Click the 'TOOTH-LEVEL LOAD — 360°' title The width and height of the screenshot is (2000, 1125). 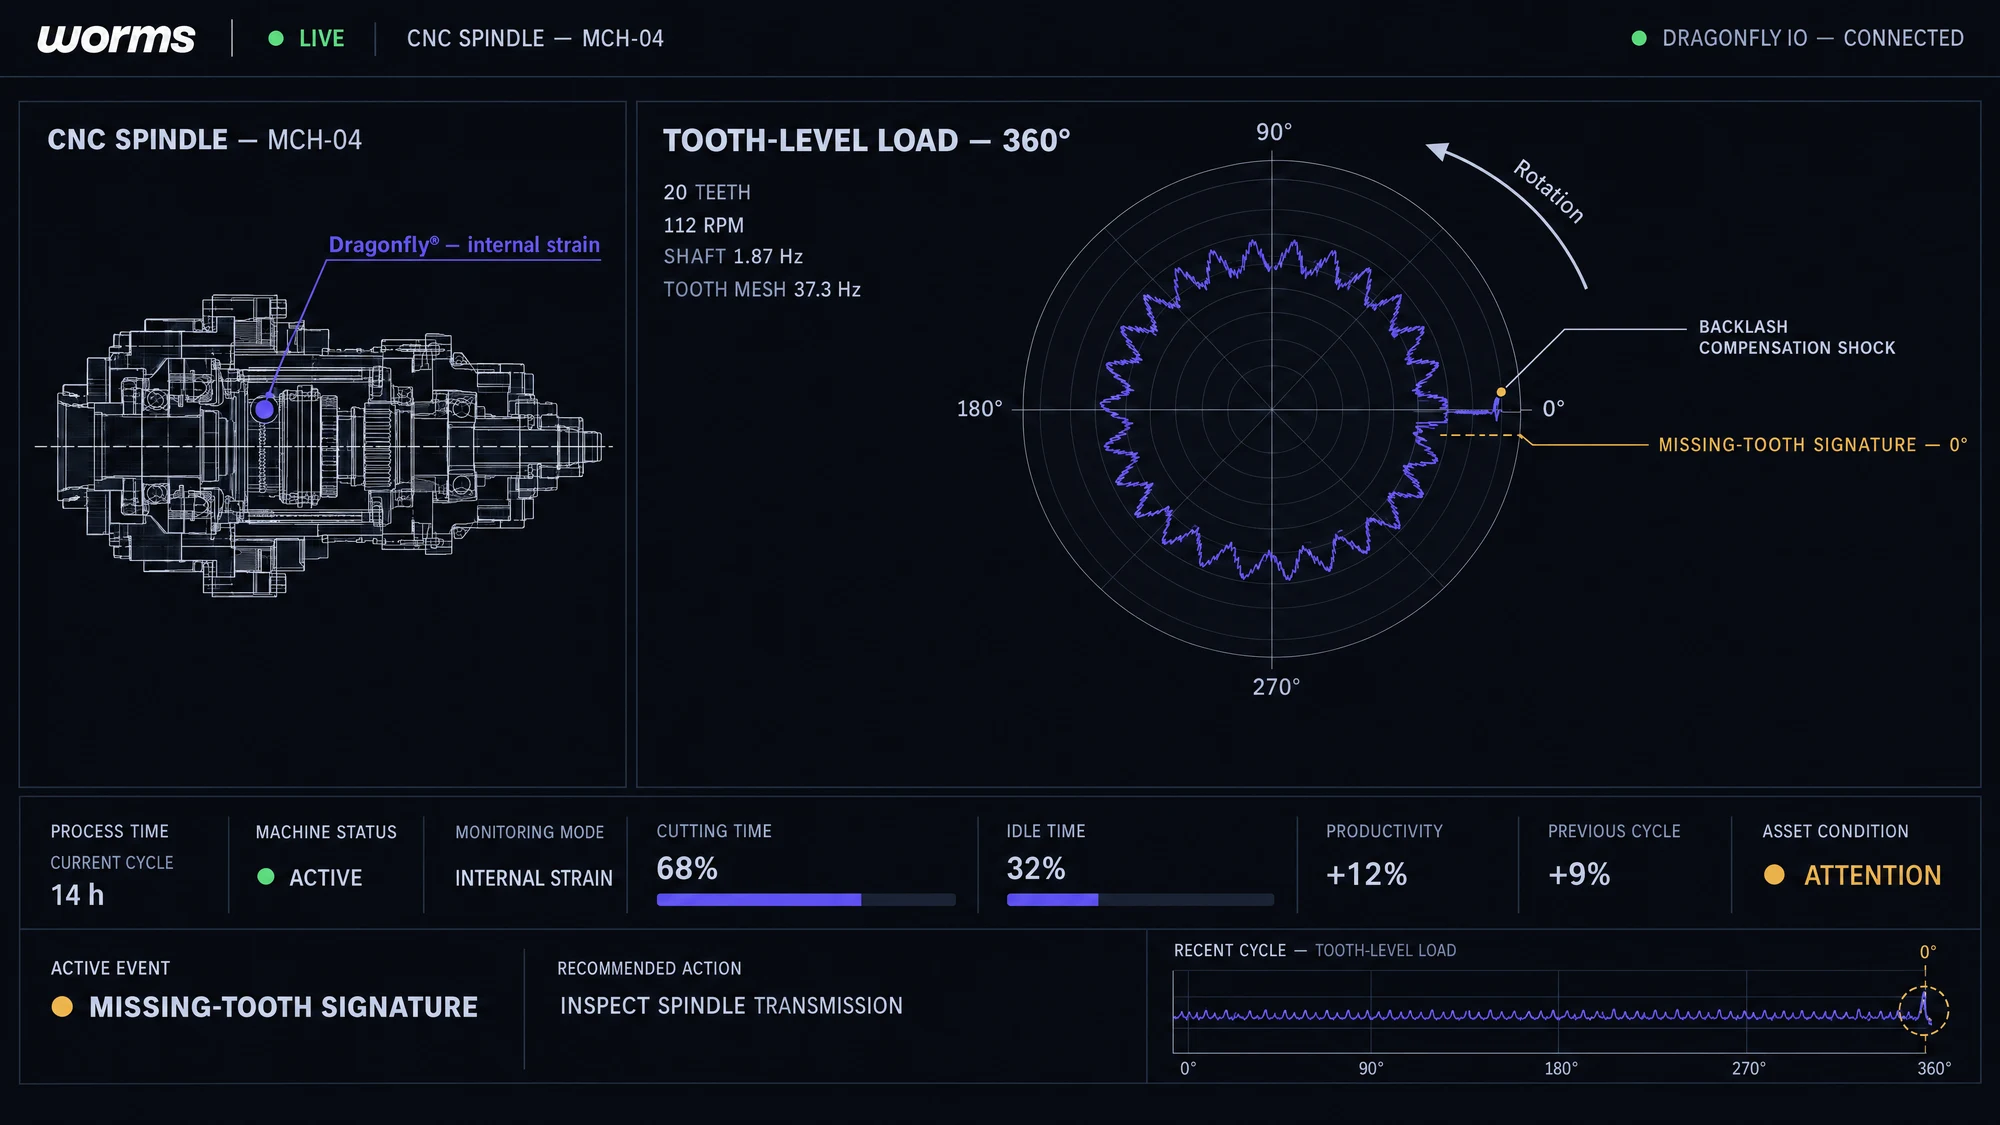[x=866, y=141]
